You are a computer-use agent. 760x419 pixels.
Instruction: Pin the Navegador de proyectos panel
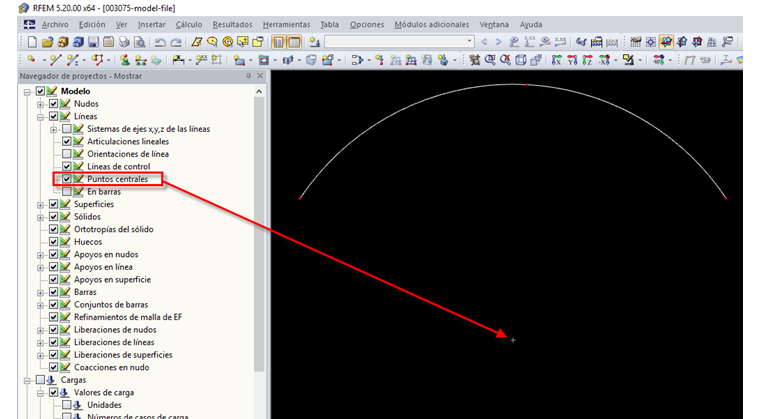249,76
